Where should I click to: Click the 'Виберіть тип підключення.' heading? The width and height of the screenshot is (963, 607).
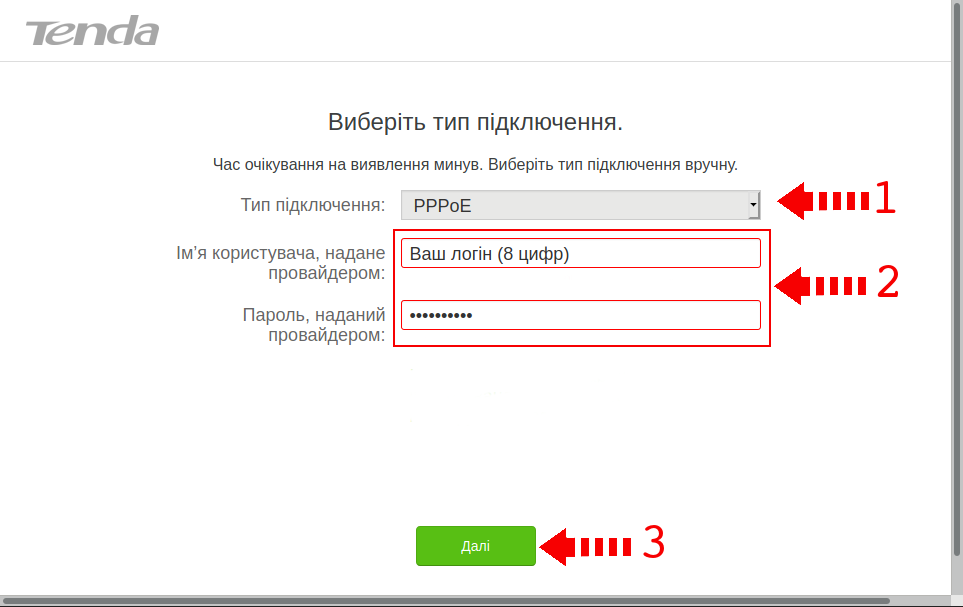click(475, 123)
